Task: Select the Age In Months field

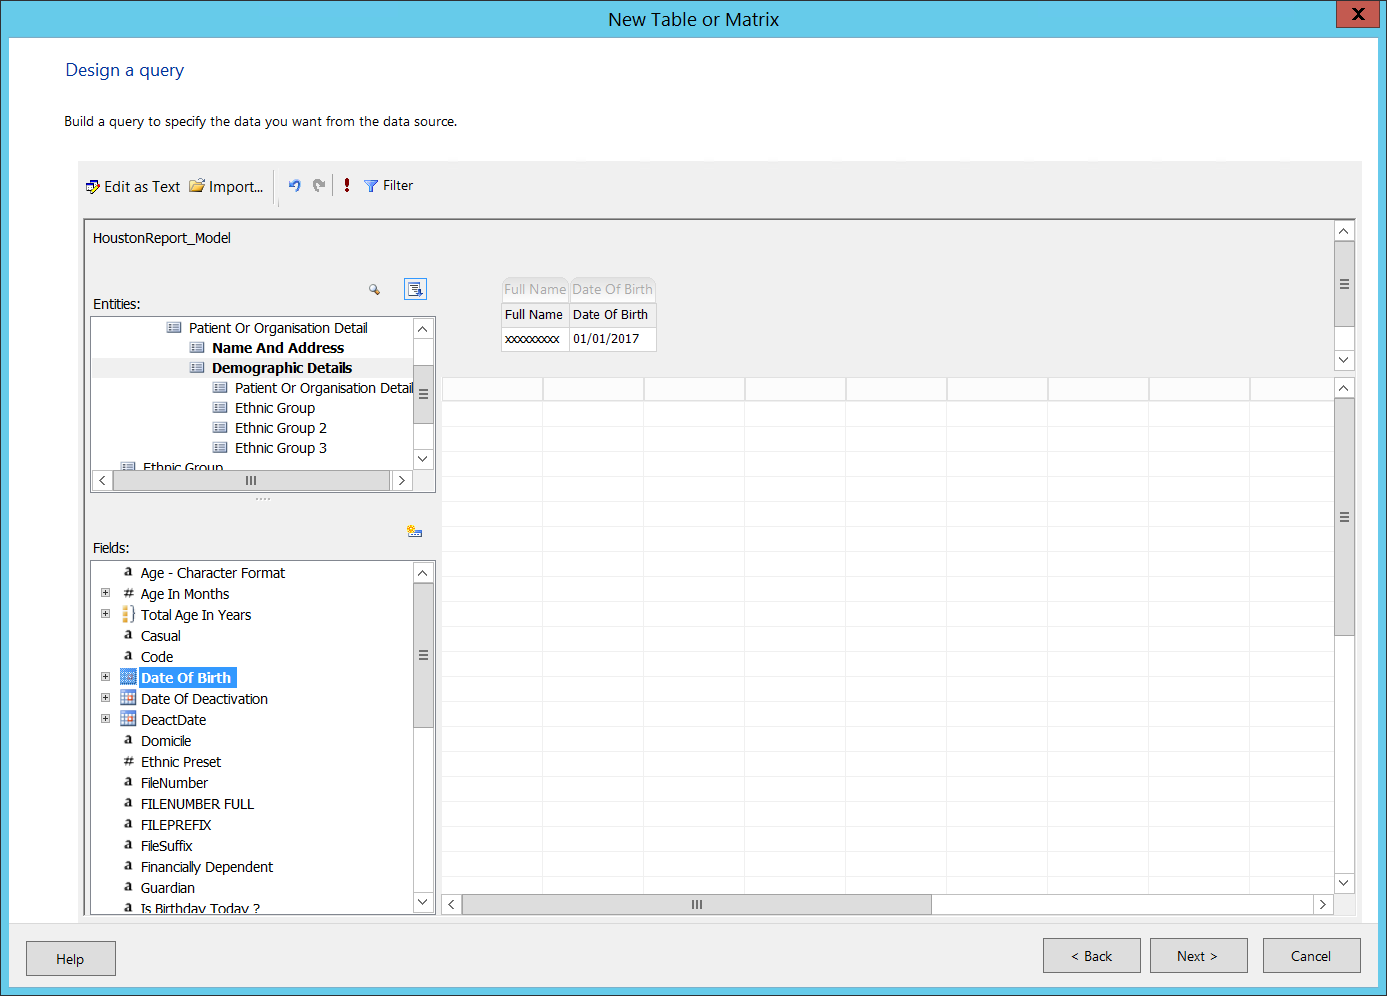Action: (x=185, y=594)
